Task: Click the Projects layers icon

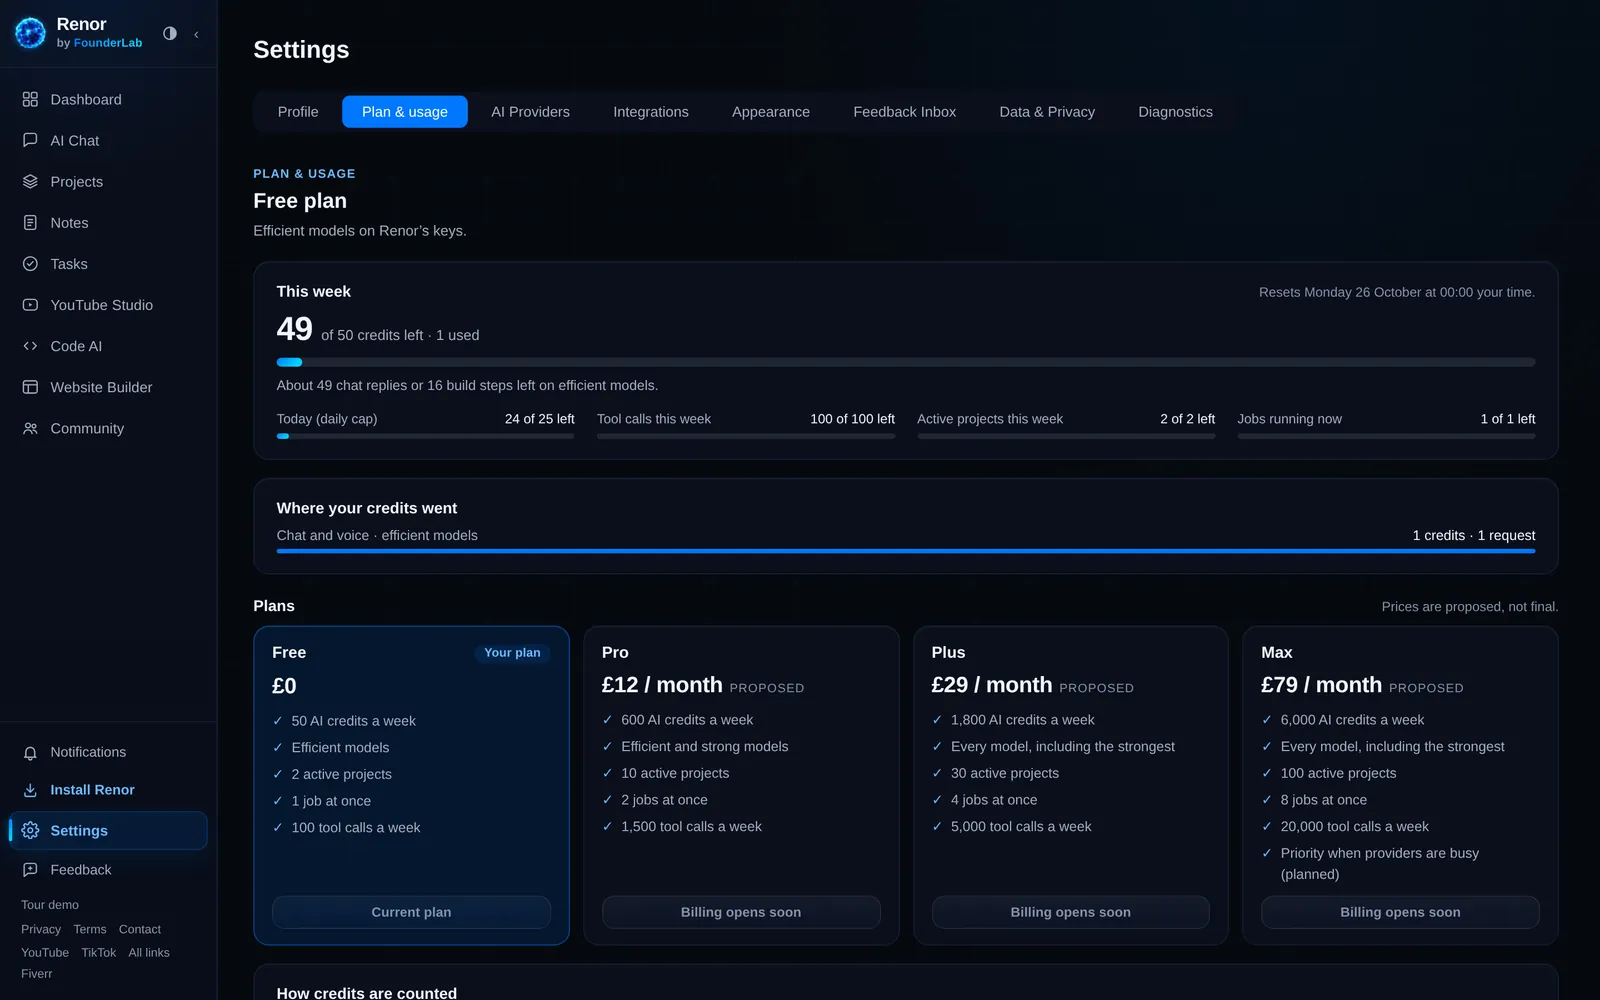Action: [x=30, y=181]
